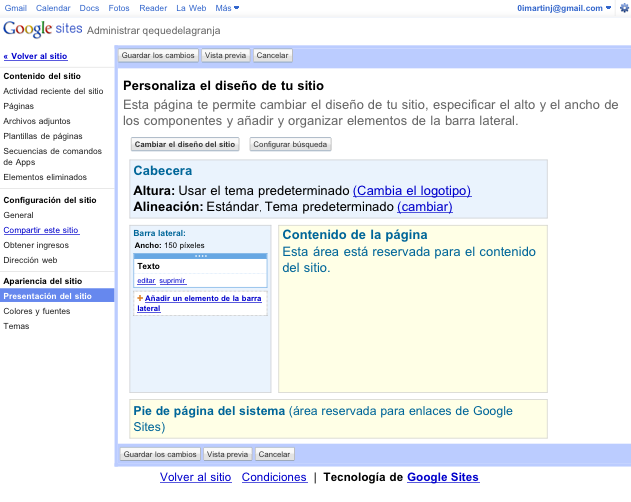The height and width of the screenshot is (502, 631).
Task: Open the Cambia el logotipo link
Action: [x=412, y=190]
